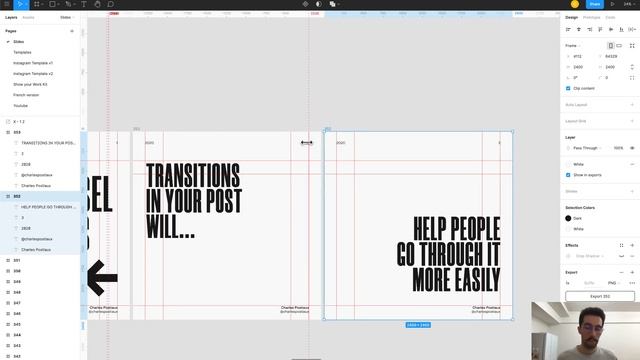
Task: Click the Dark selection color swatch
Action: (568, 218)
